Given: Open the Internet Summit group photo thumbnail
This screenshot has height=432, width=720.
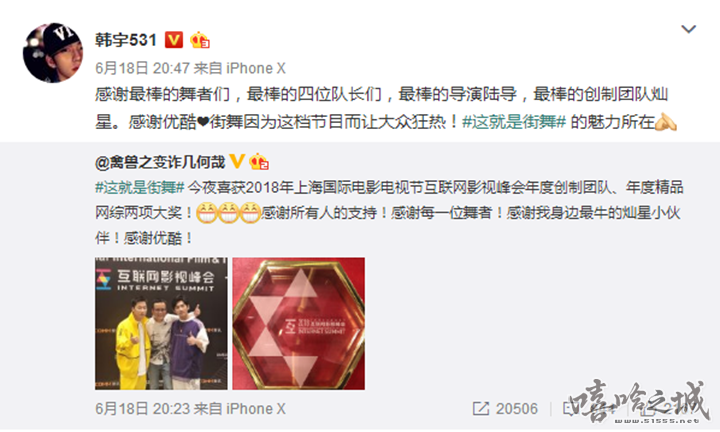Looking at the screenshot, I should click(161, 324).
